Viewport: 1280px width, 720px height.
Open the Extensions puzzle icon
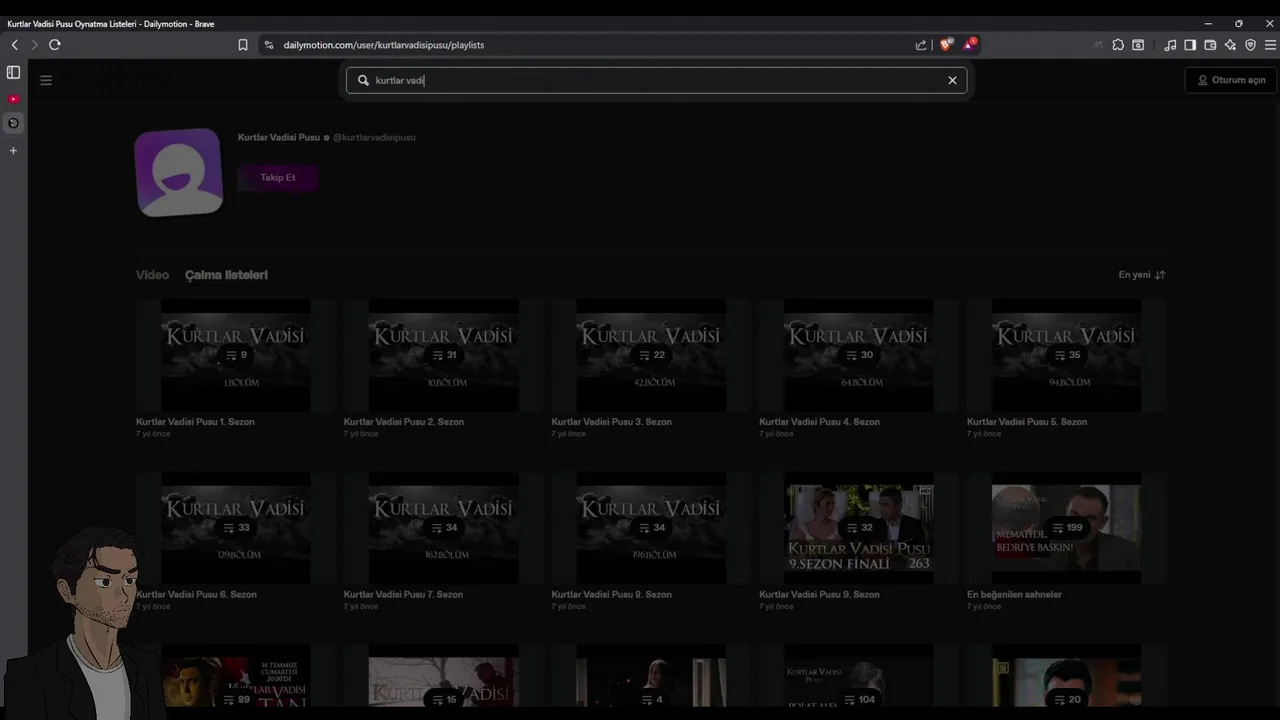[x=1118, y=45]
